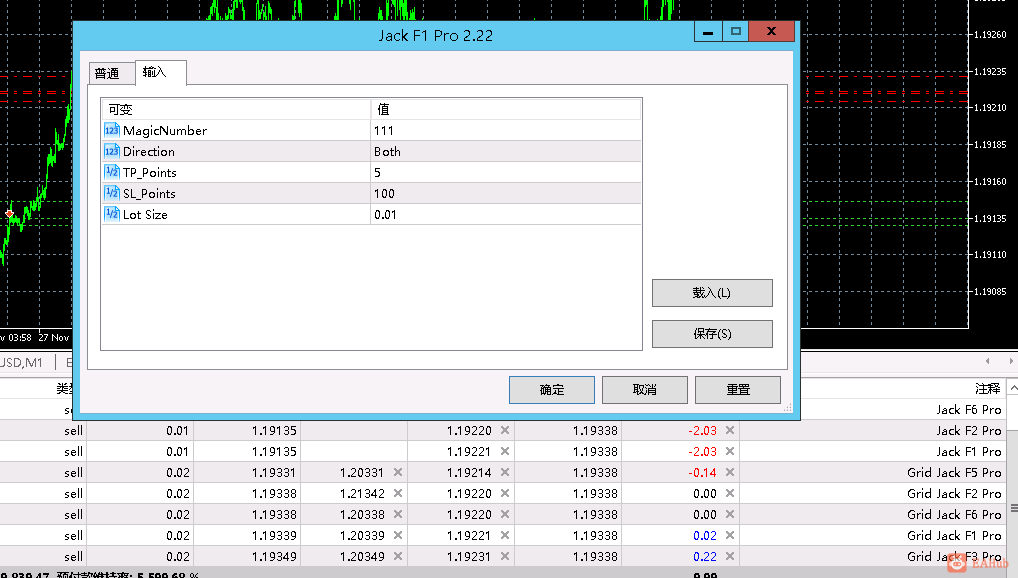This screenshot has width=1018, height=578.
Task: Minimize the Jack F1 Pro 2.22 dialog
Action: (x=708, y=31)
